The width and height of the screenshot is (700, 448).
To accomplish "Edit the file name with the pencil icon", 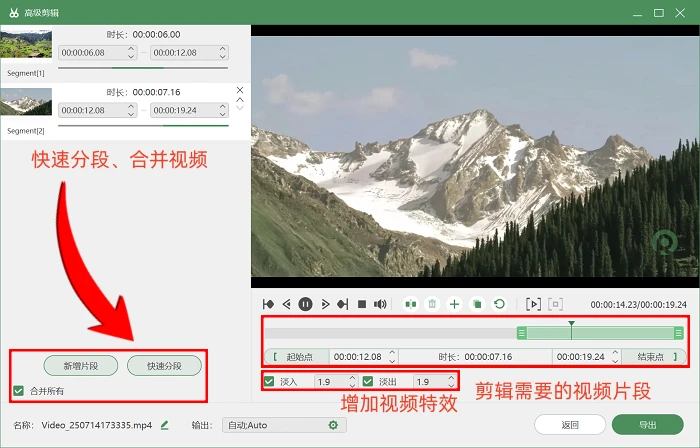I will 165,425.
